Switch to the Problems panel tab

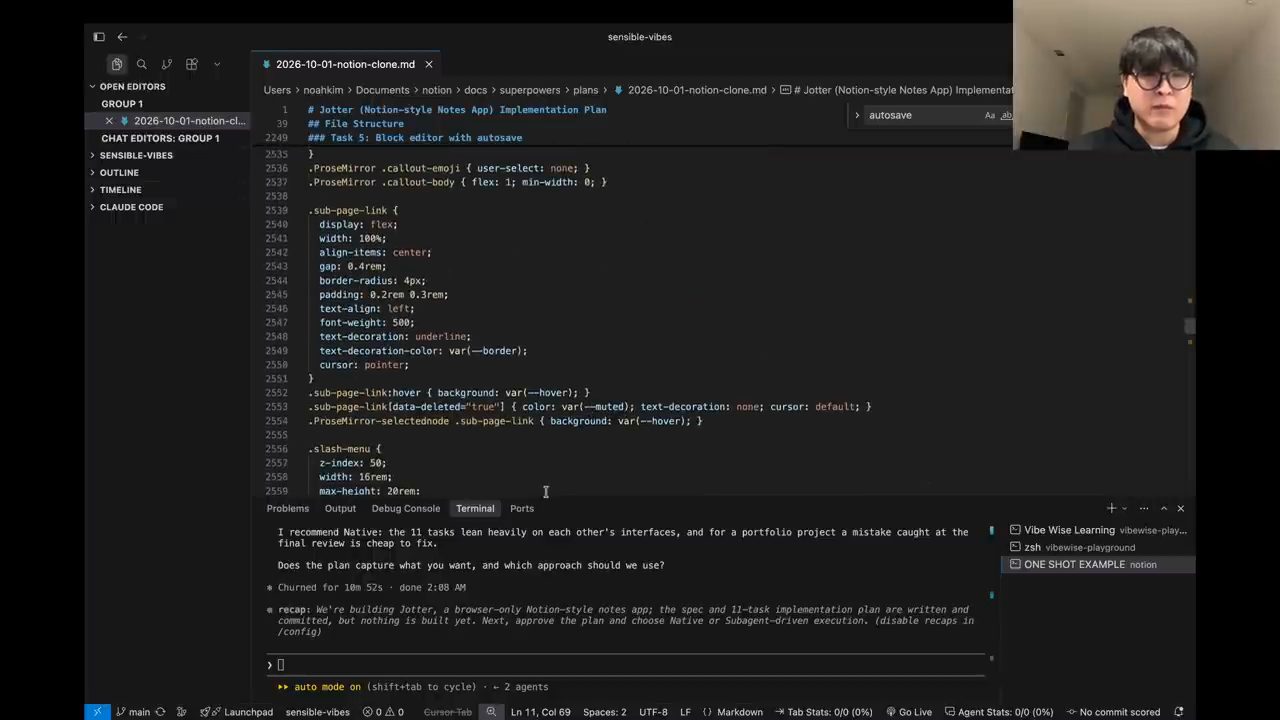click(287, 508)
